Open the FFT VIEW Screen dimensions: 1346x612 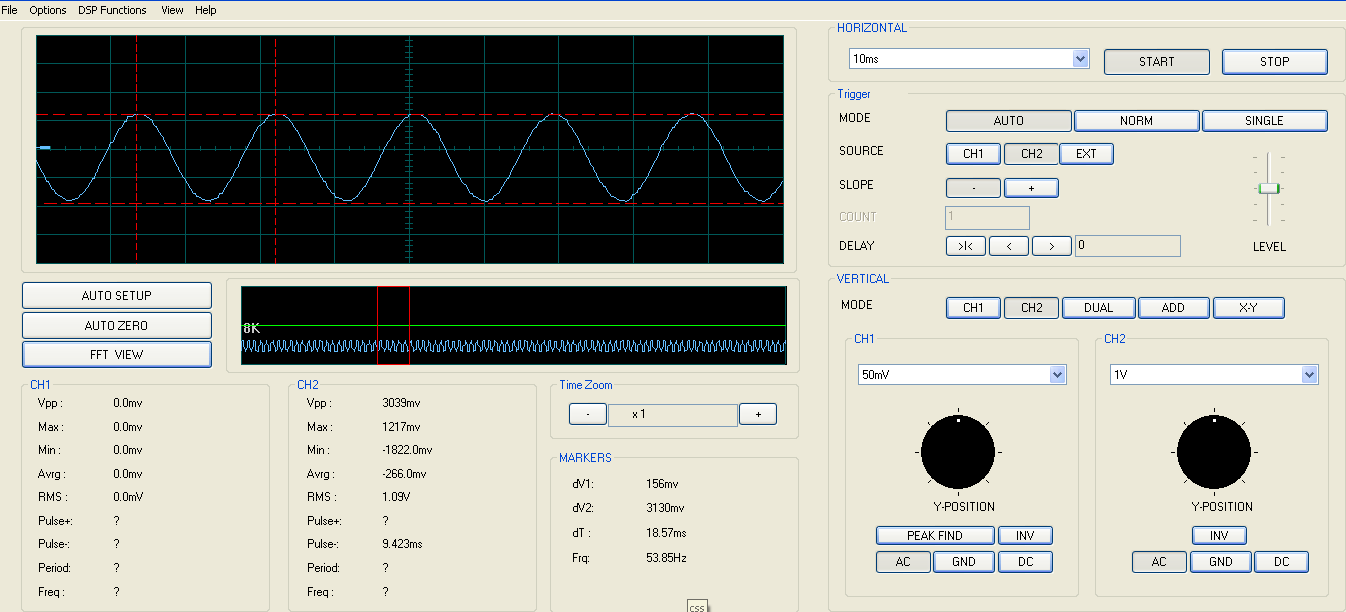[x=117, y=355]
